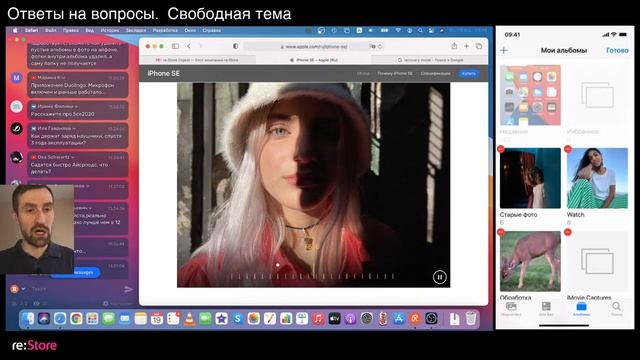
Task: Click the Safari address bar
Action: click(x=314, y=47)
